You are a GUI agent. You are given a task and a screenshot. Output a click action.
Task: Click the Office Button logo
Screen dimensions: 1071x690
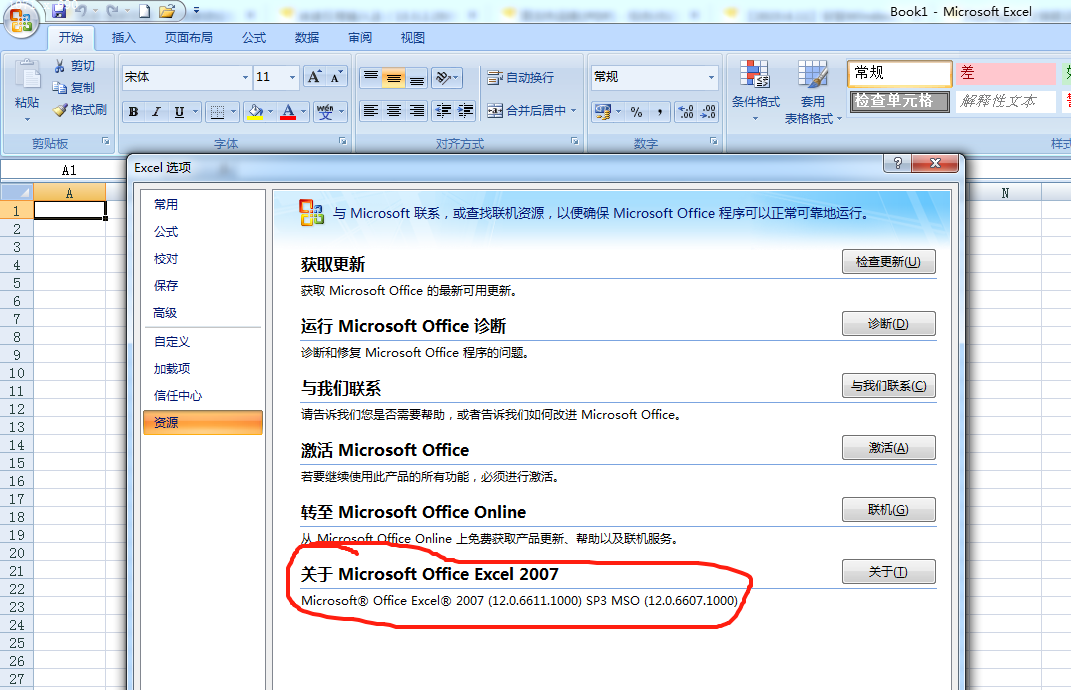pos(21,20)
